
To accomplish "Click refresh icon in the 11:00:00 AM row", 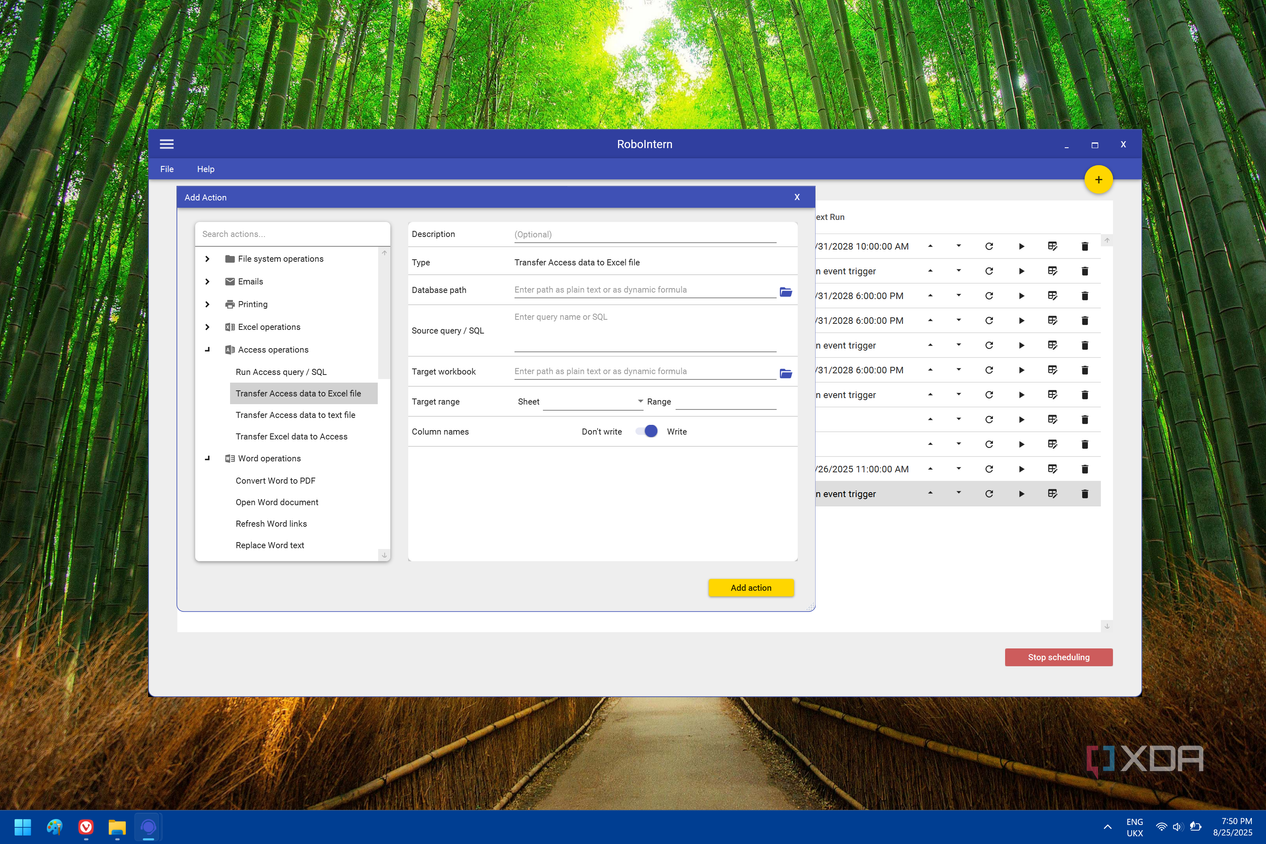I will point(989,469).
